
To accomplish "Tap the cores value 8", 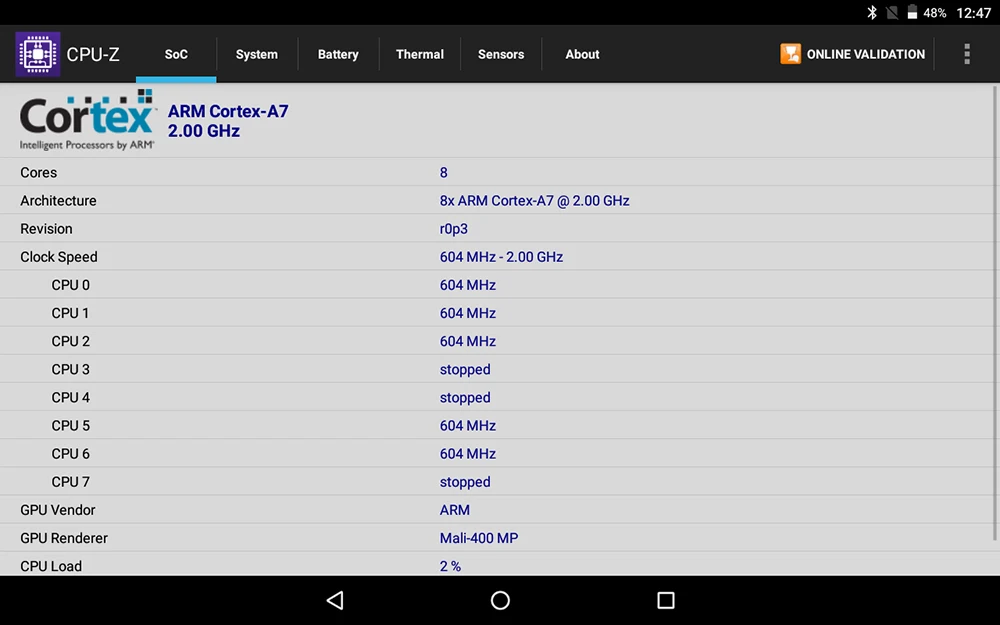I will click(443, 173).
